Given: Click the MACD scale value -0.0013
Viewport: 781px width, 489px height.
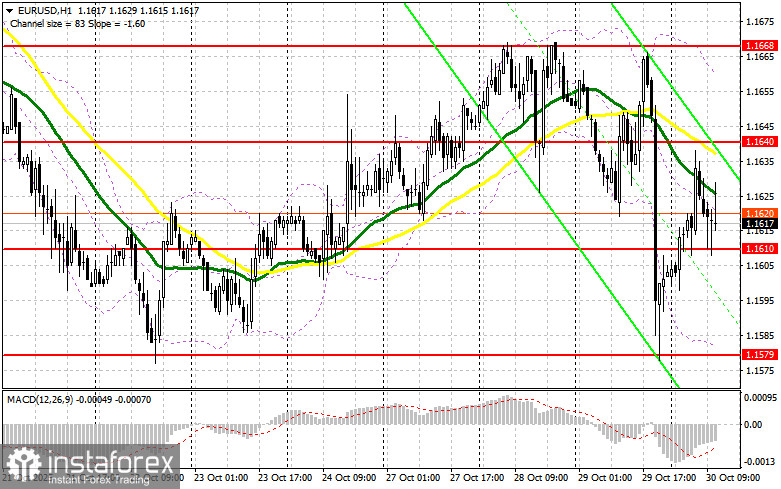Looking at the screenshot, I should coord(760,462).
